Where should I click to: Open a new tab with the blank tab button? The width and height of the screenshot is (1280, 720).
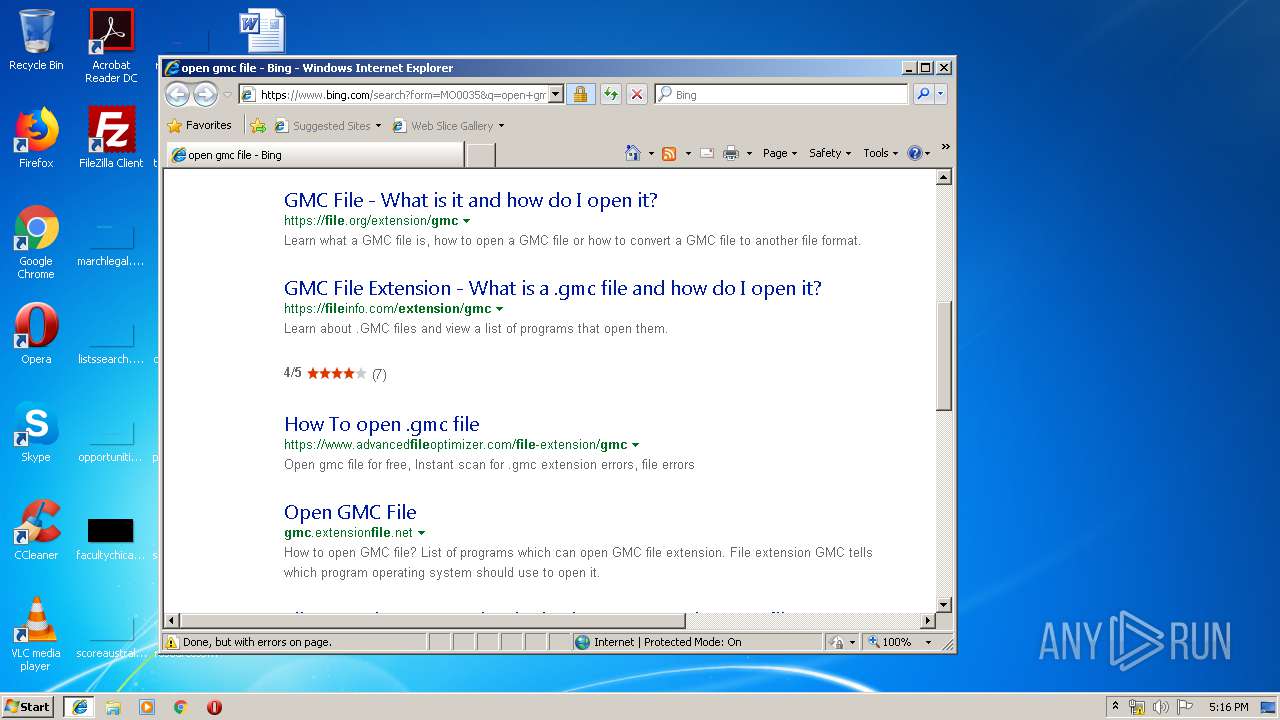click(481, 155)
